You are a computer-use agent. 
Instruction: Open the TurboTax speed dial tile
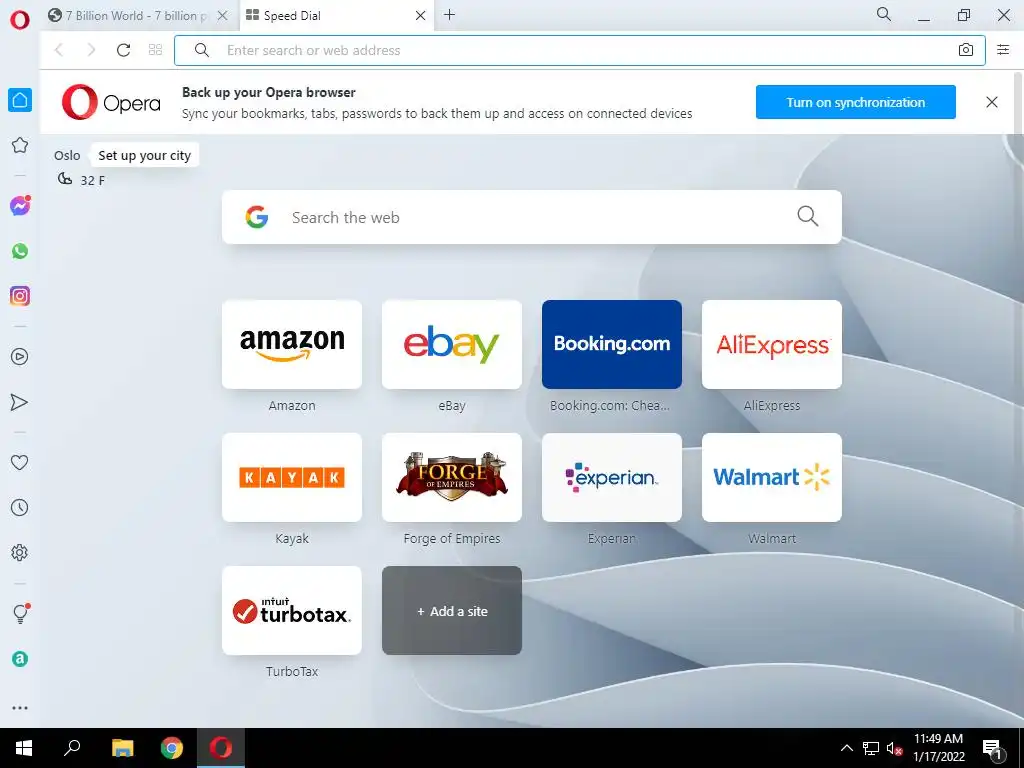292,611
